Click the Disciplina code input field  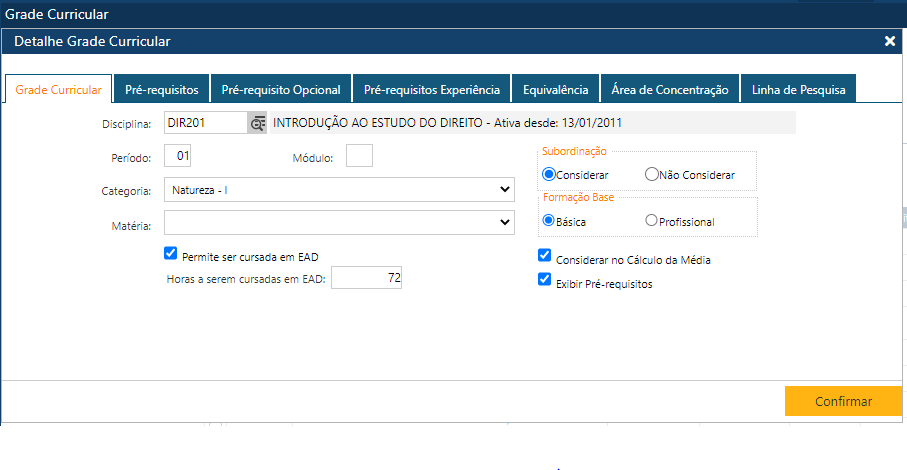click(205, 123)
